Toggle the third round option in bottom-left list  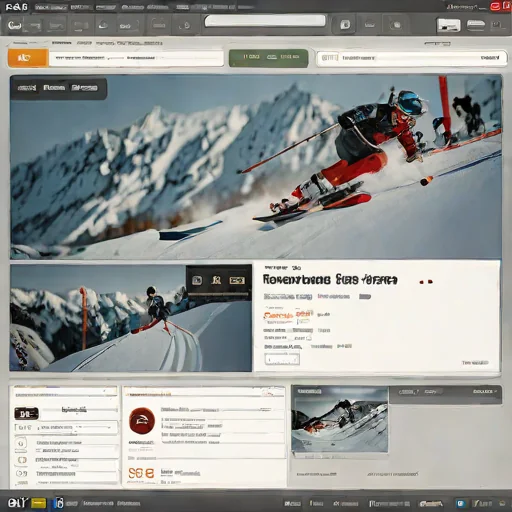21,473
